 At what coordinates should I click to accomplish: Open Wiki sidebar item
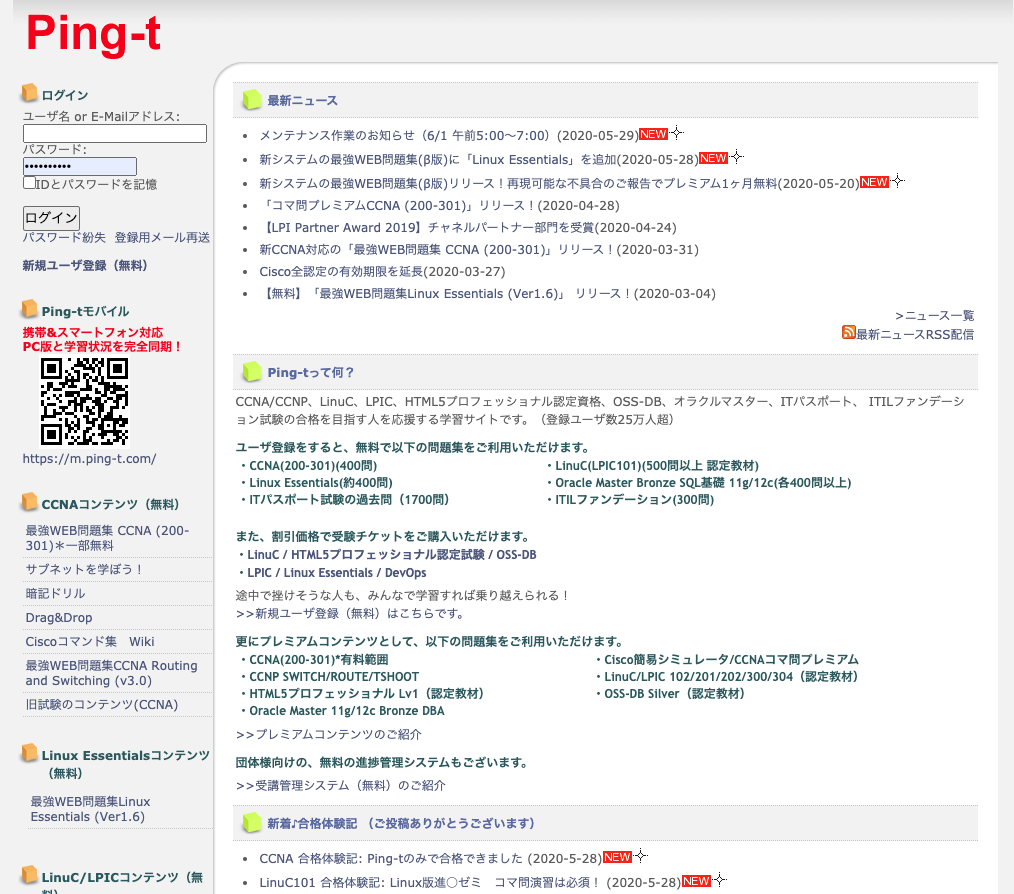click(142, 642)
